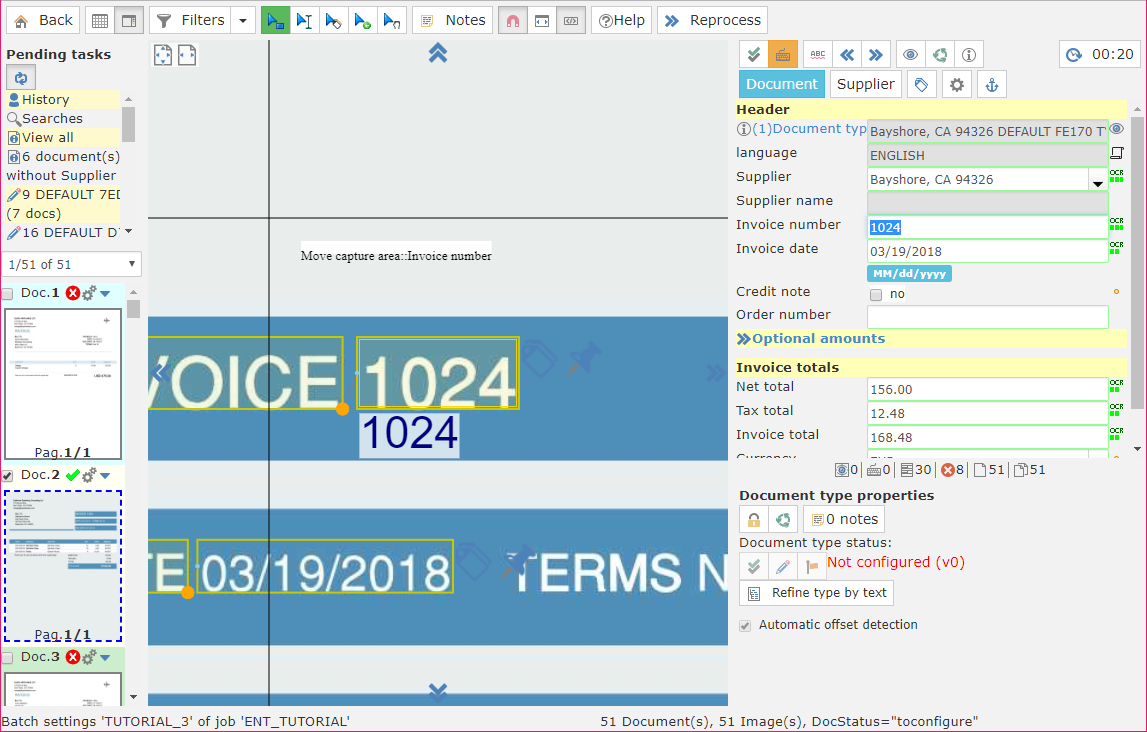The height and width of the screenshot is (732, 1147).
Task: Click the lock icon under Document type properties
Action: 753,519
